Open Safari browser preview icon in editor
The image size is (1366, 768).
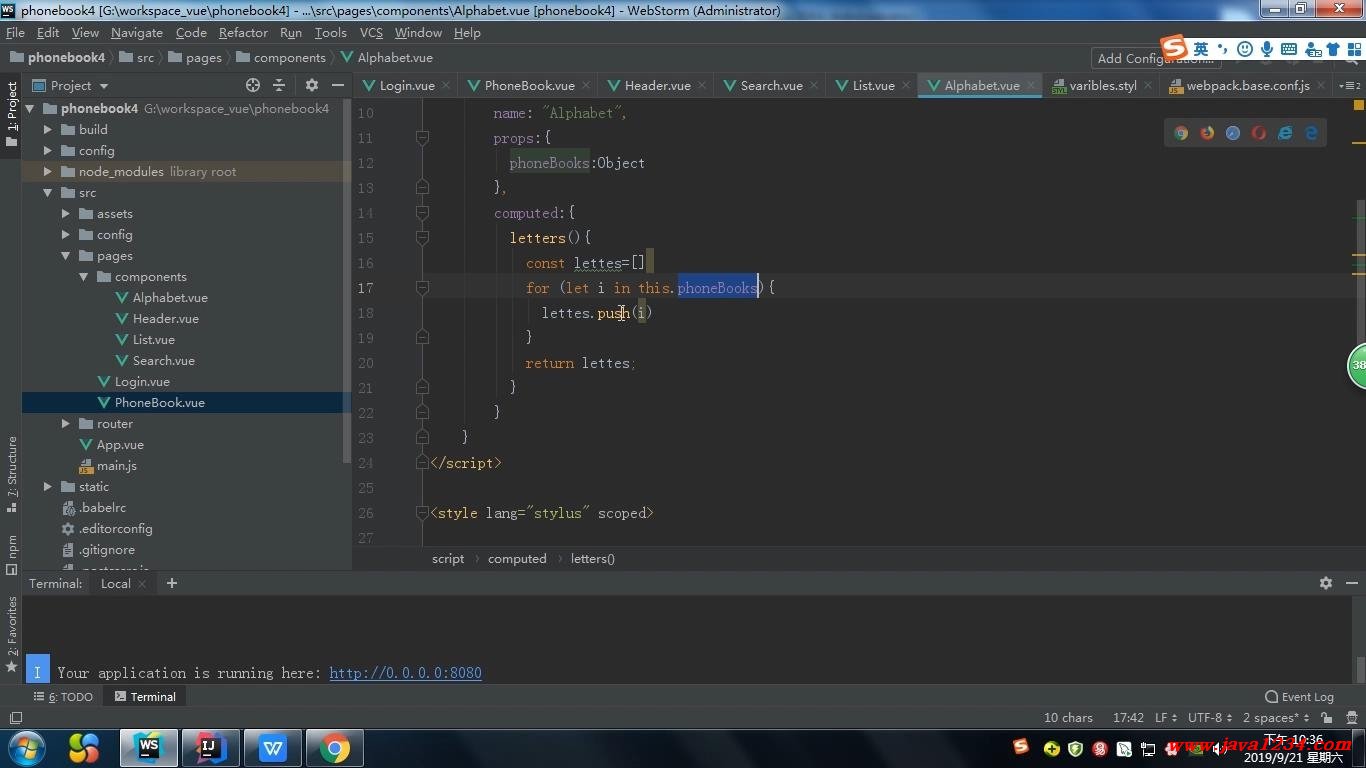coord(1233,133)
